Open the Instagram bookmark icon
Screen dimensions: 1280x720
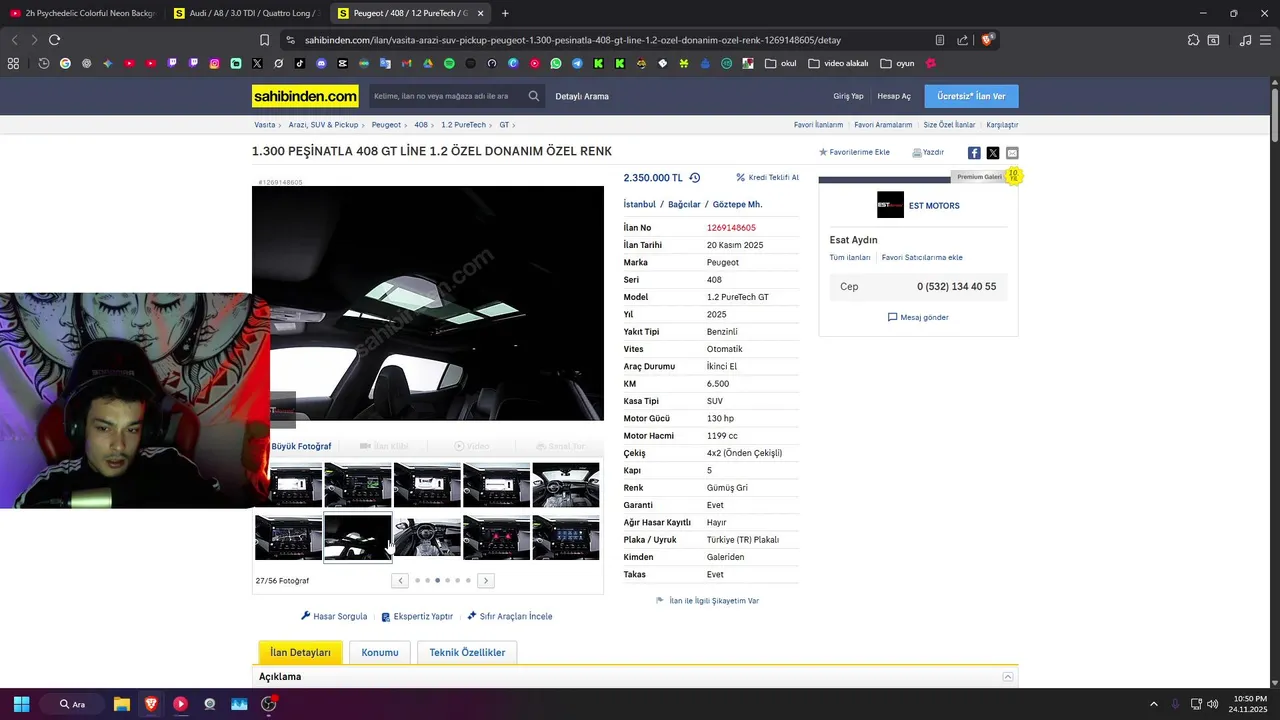214,63
